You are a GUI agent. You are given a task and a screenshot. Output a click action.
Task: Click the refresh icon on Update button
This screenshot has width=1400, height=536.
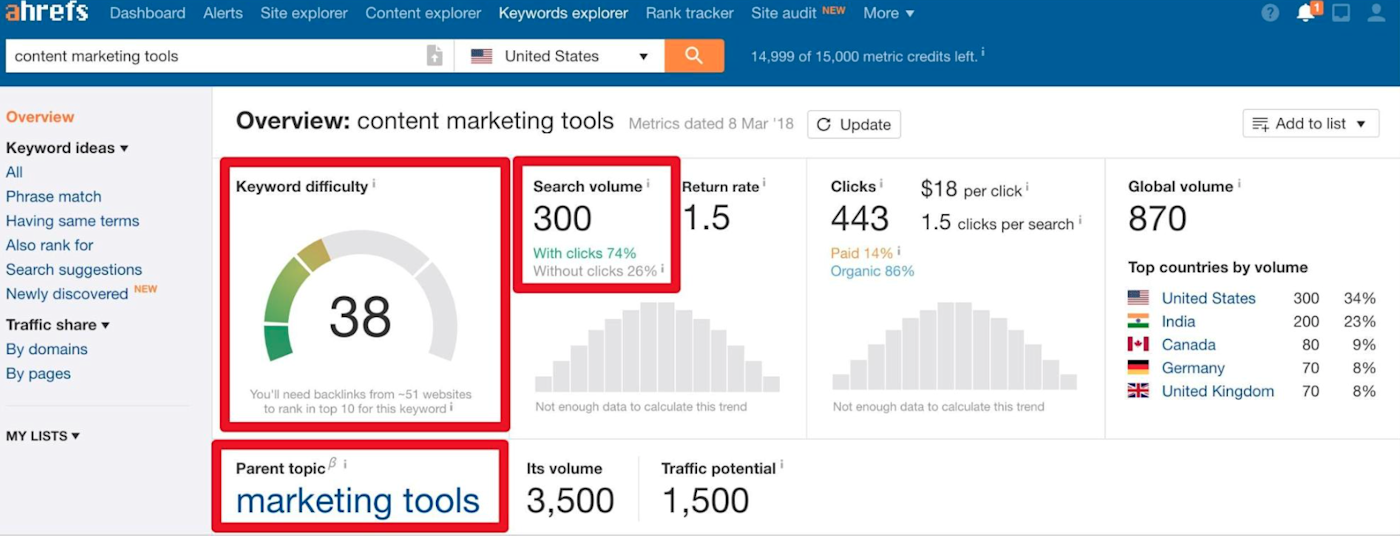824,124
